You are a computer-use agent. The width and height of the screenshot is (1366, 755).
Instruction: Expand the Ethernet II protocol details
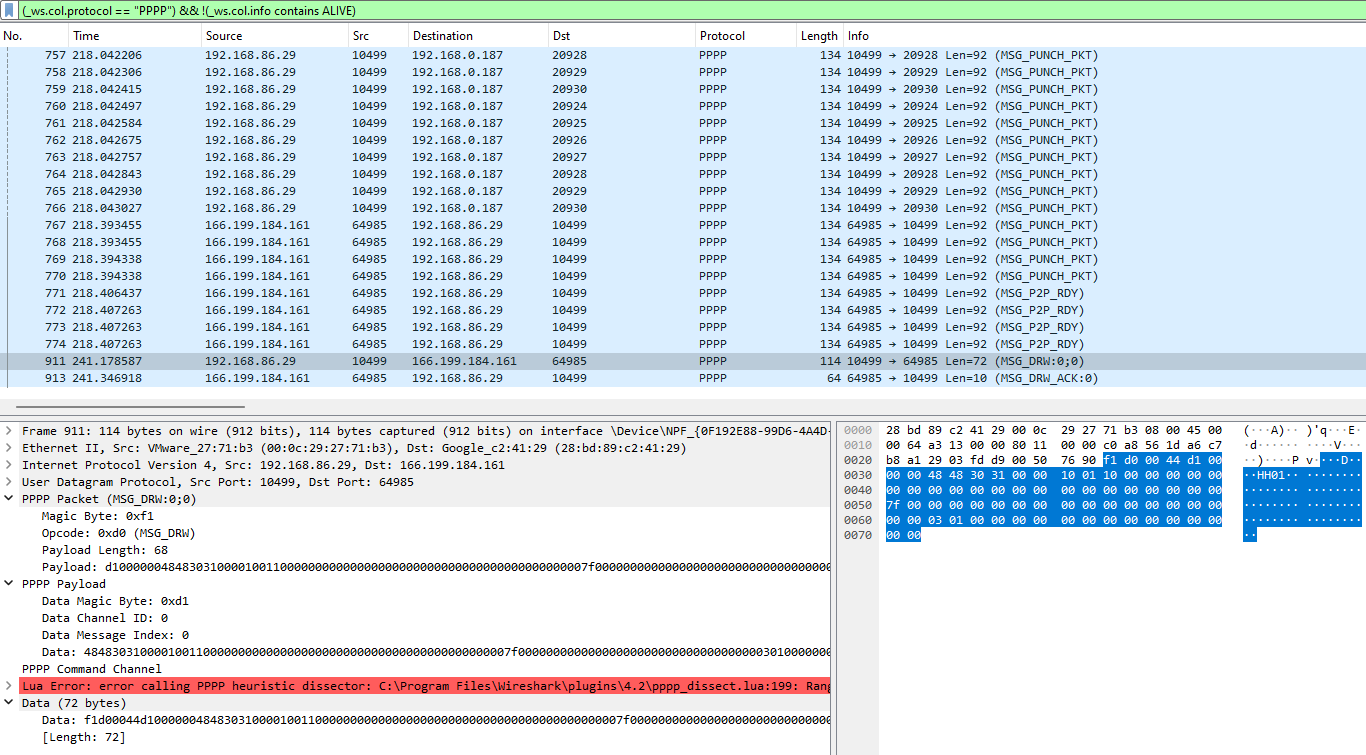click(x=10, y=448)
